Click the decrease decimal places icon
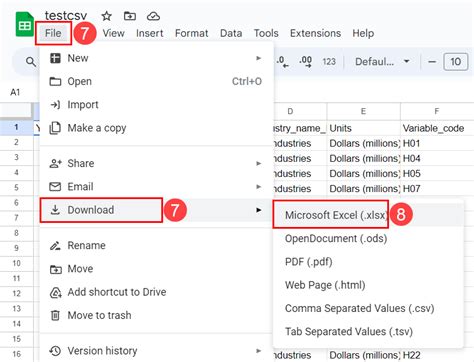The width and height of the screenshot is (474, 362). point(282,62)
